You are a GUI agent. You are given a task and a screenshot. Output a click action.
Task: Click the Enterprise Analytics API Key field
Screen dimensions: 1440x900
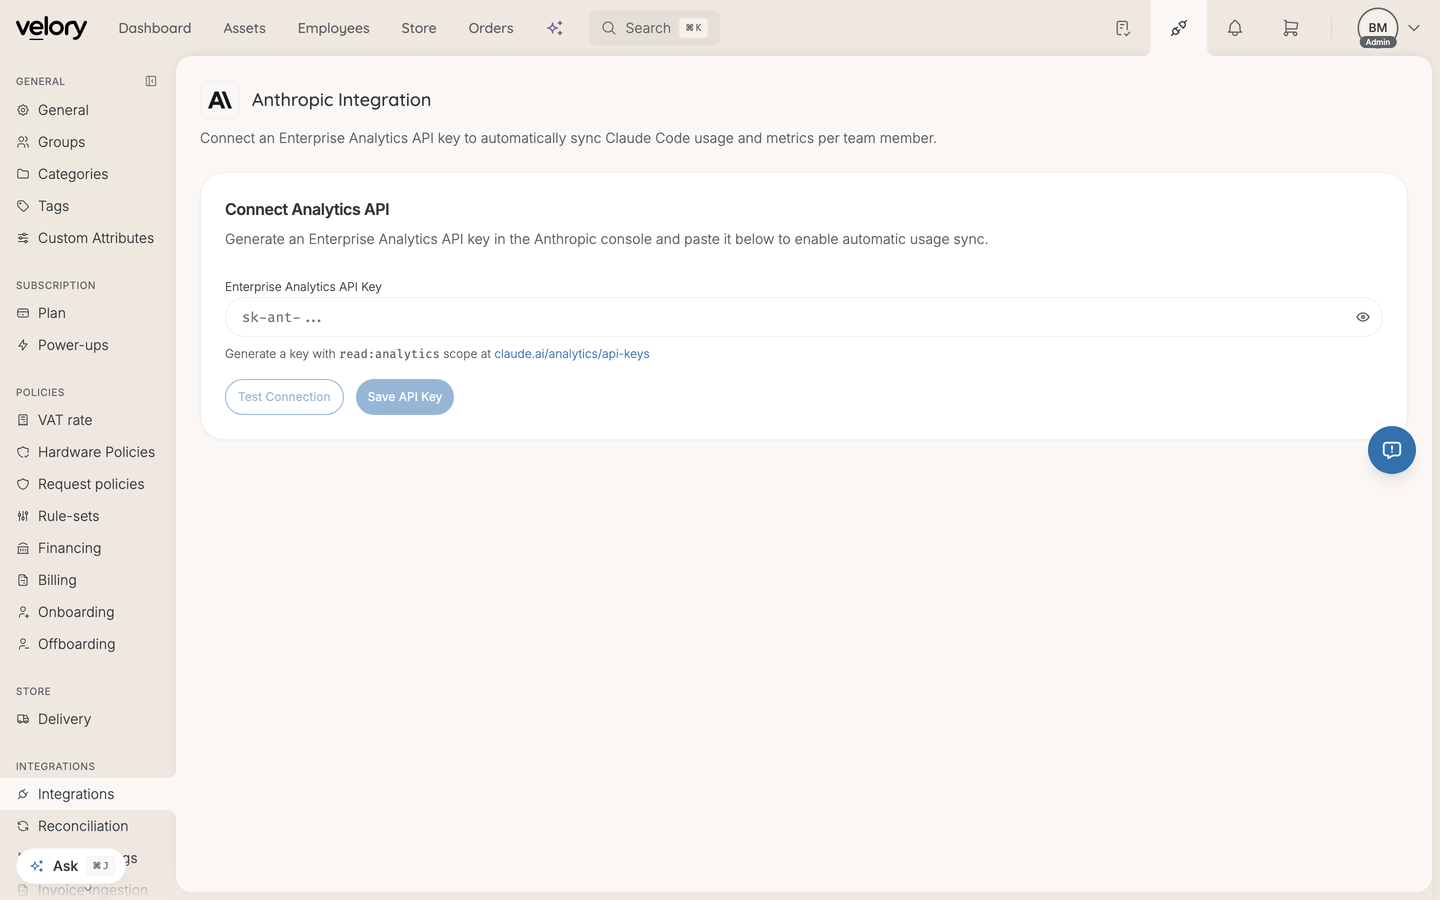point(803,317)
